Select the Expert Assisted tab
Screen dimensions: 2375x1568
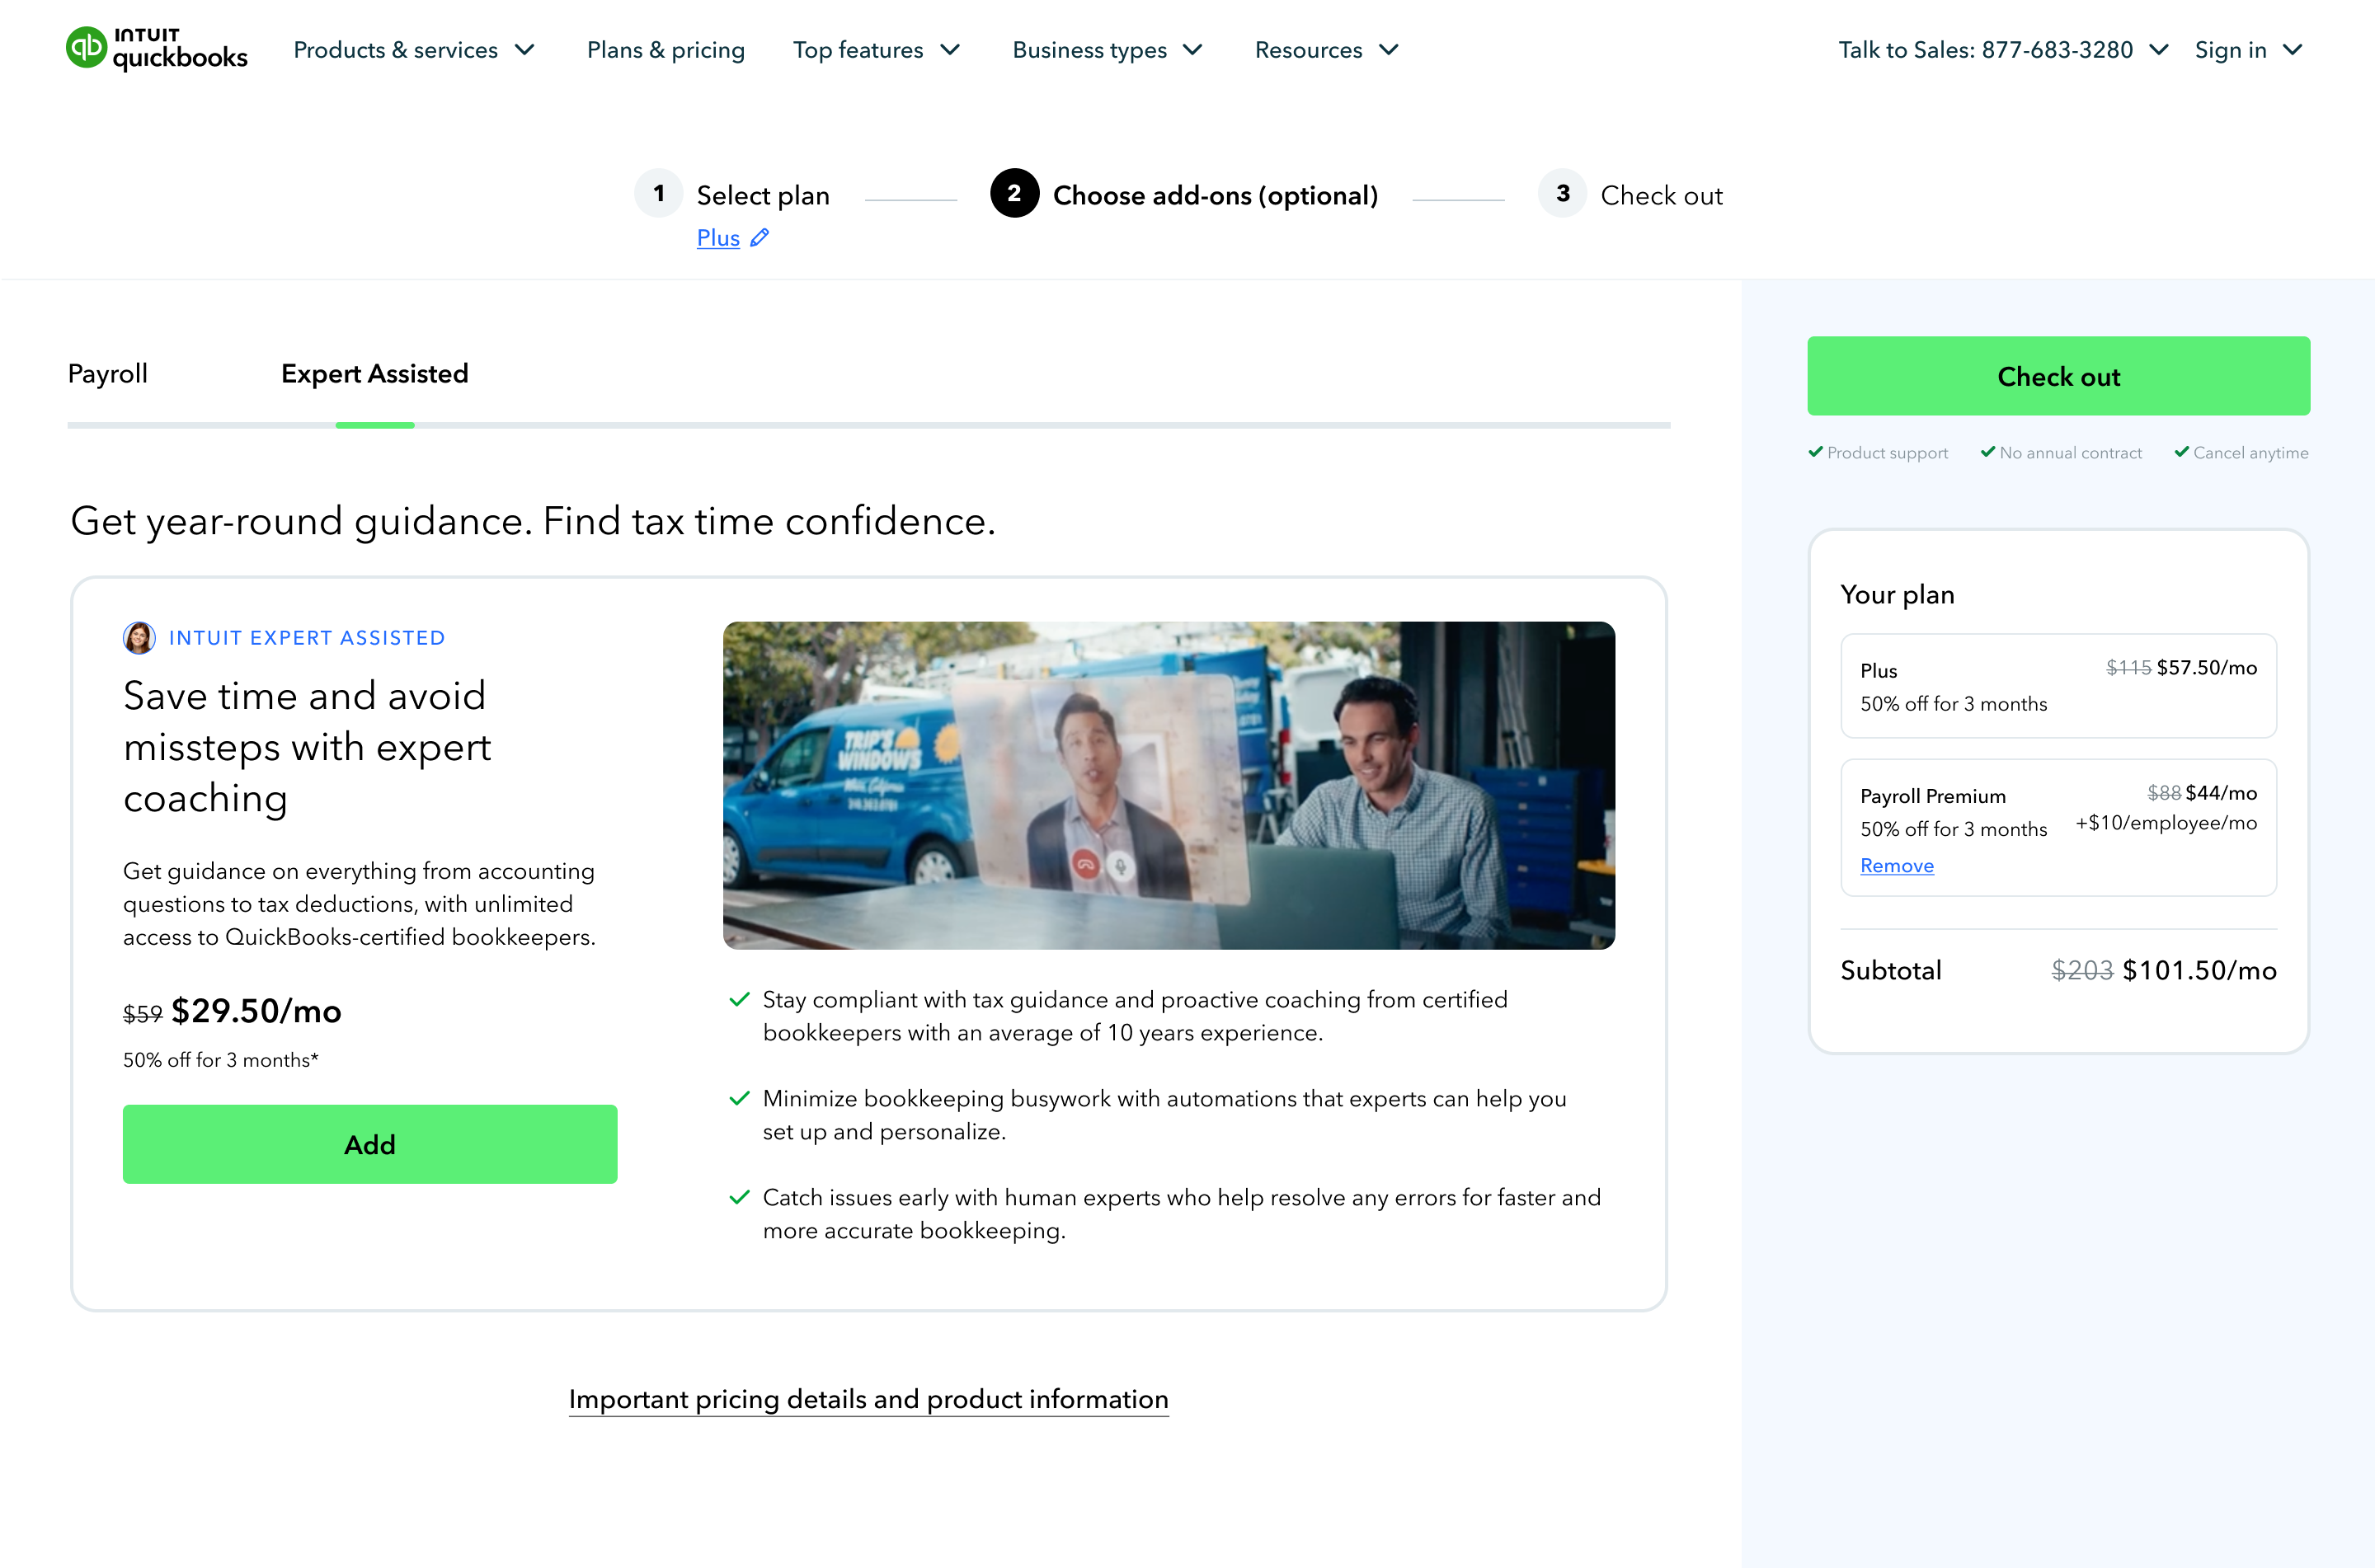[x=375, y=374]
